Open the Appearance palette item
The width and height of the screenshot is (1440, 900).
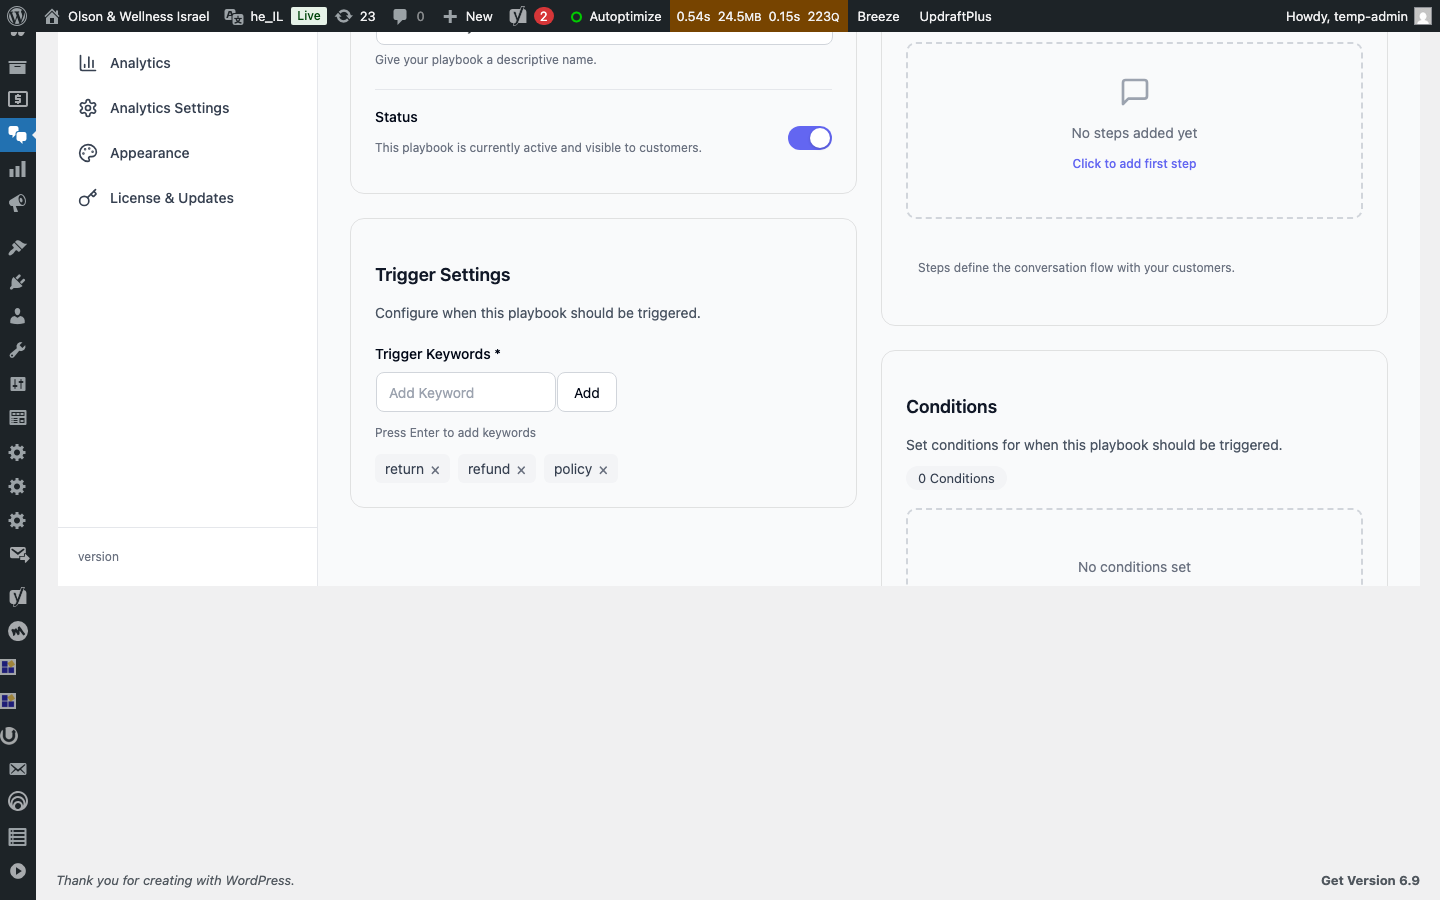point(149,153)
